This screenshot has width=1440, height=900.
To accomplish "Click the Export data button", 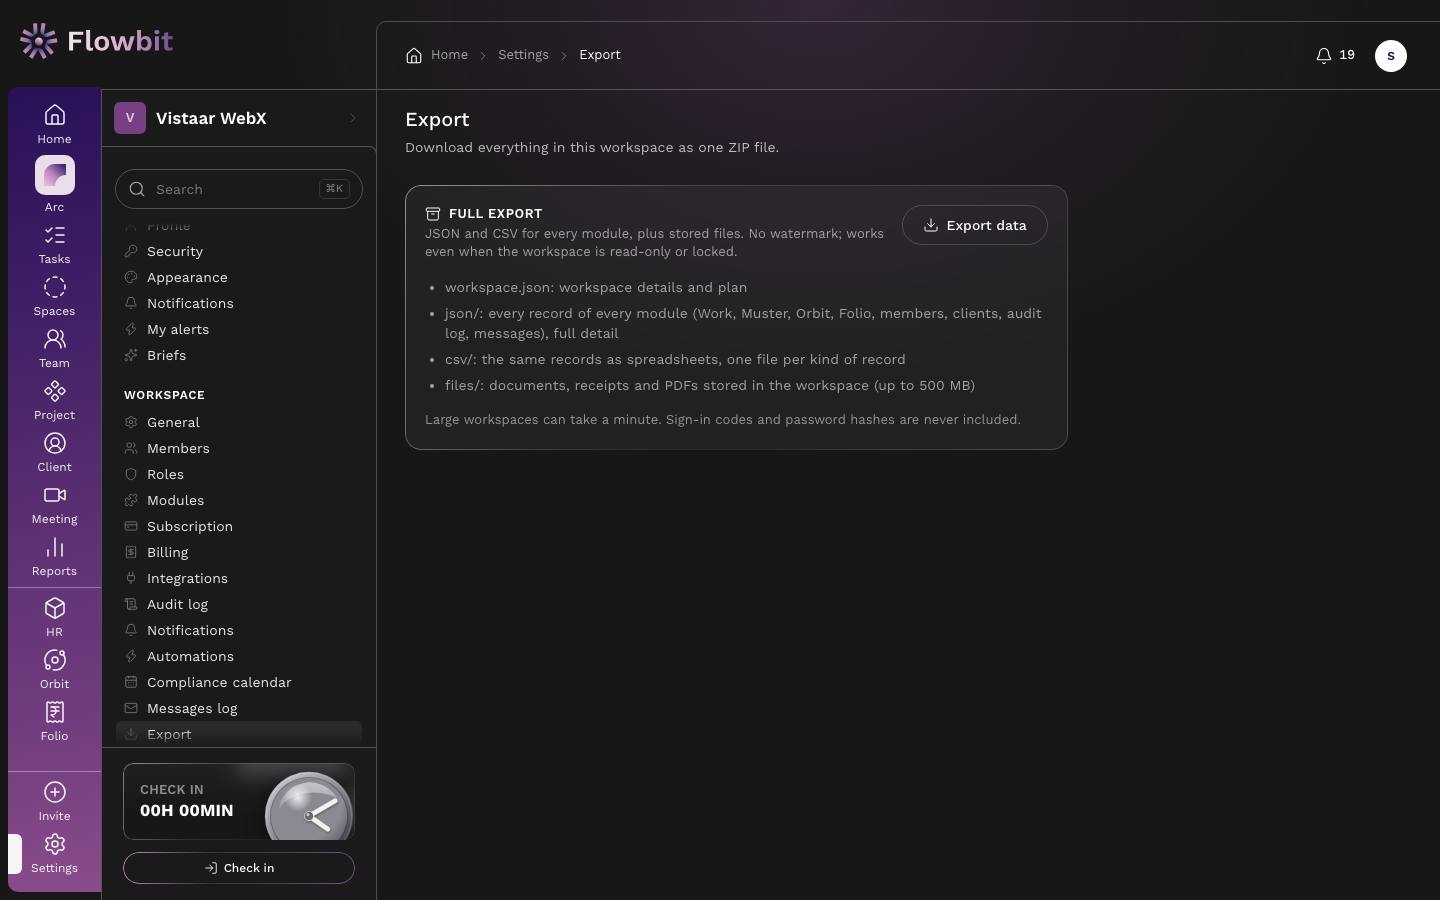I will click(974, 225).
